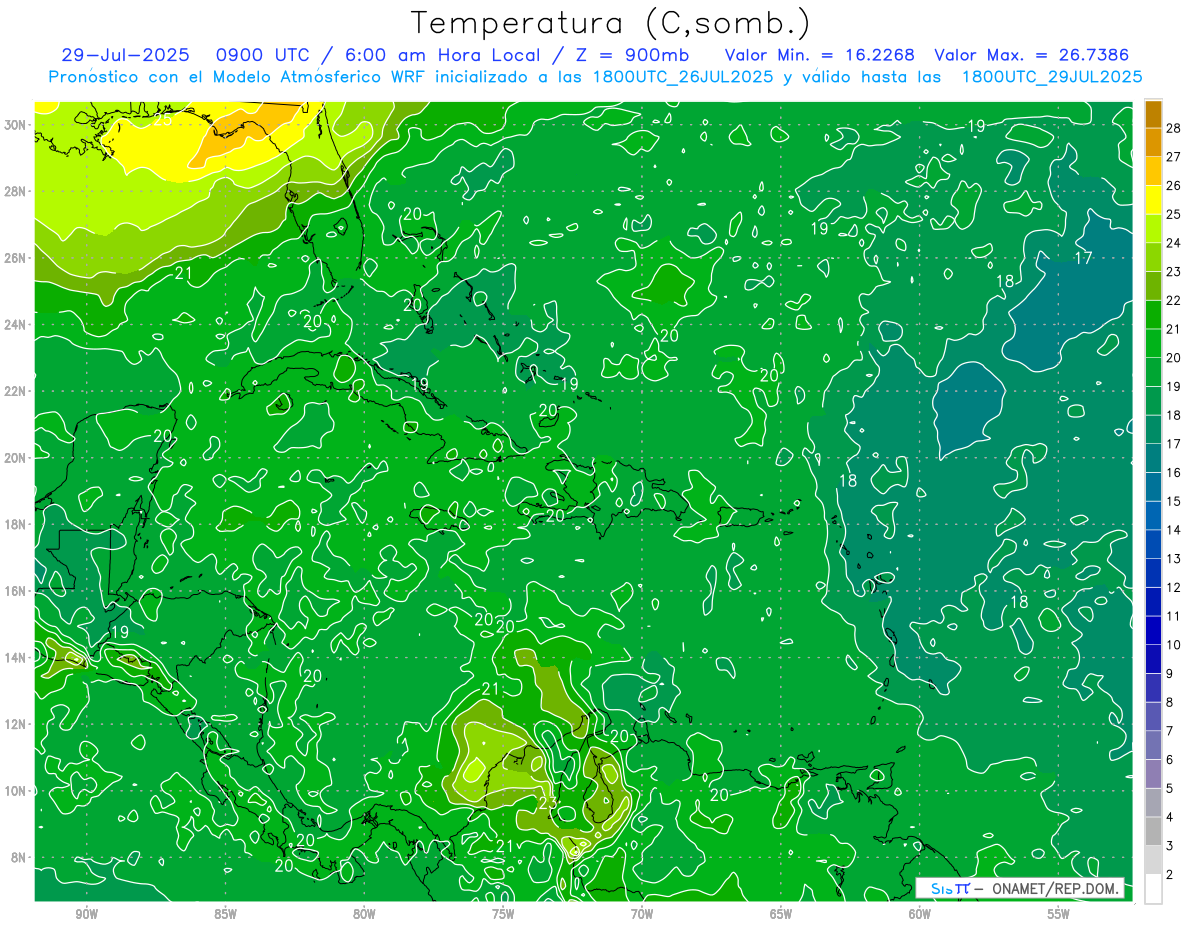Select legend color between 25 and 26

coord(1153,200)
